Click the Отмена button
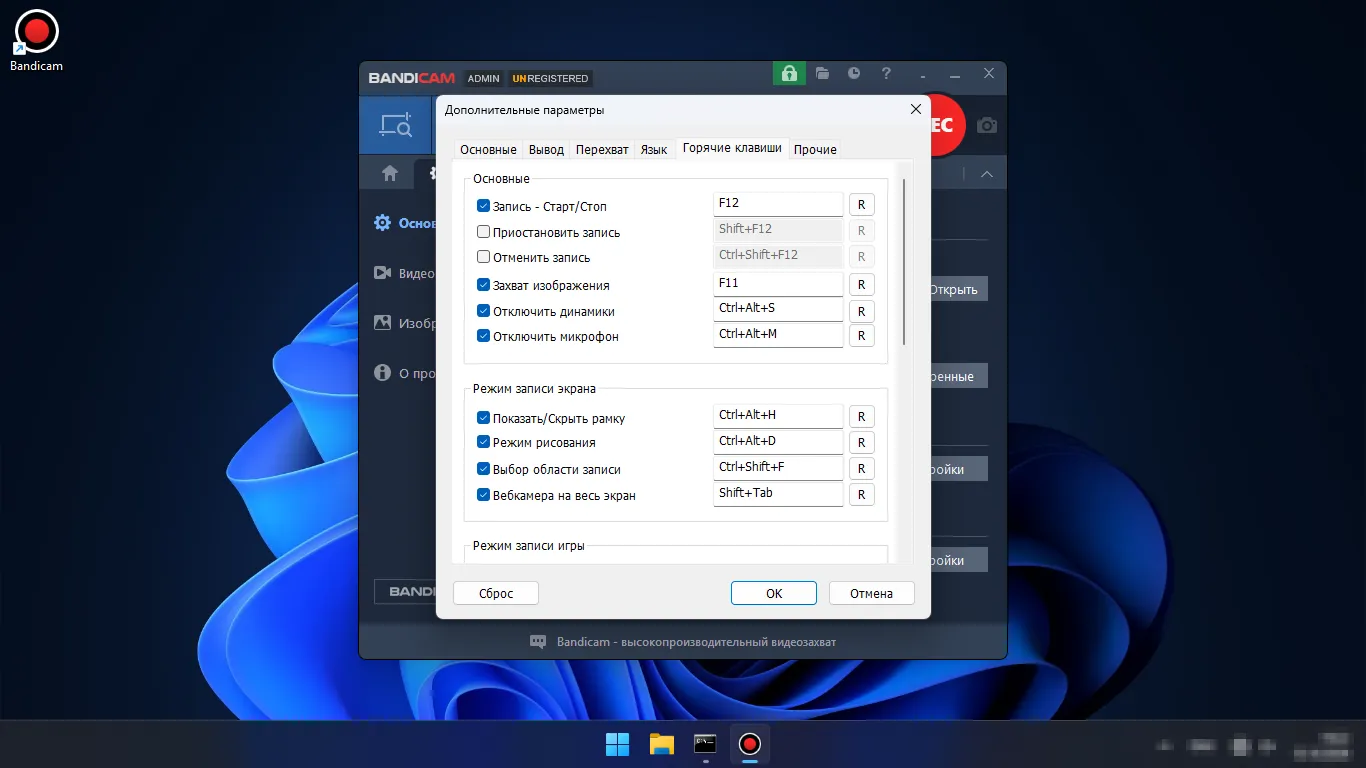This screenshot has width=1366, height=768. (872, 593)
